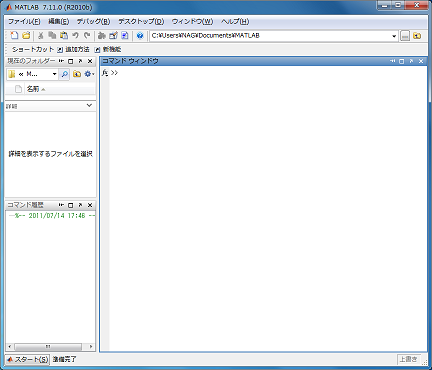432x370 pixels.
Task: Maximize the コマンド履歴 panel
Action: pyautogui.click(x=70, y=205)
